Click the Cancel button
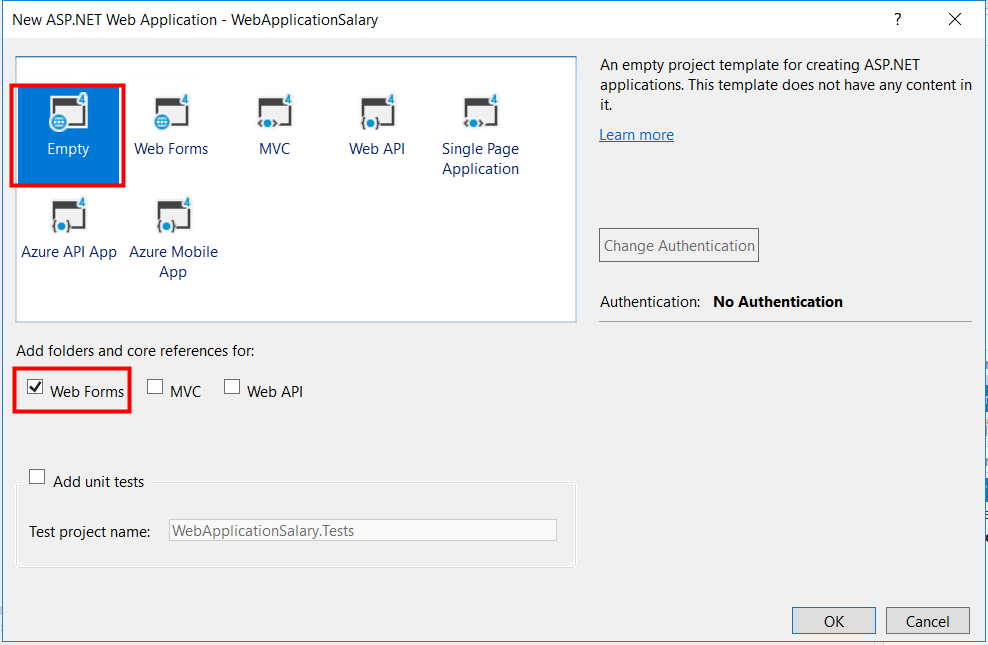Viewport: 988px width, 645px height. coord(928,621)
